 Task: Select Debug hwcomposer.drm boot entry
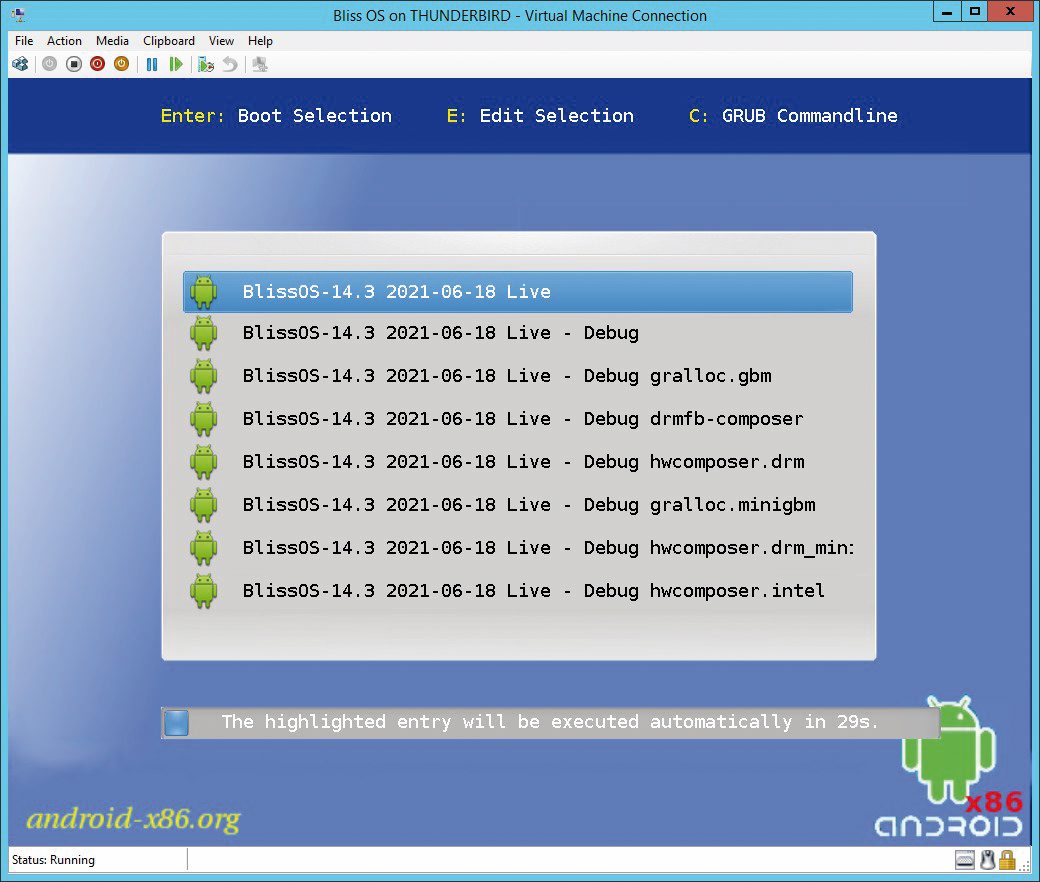pyautogui.click(x=518, y=462)
